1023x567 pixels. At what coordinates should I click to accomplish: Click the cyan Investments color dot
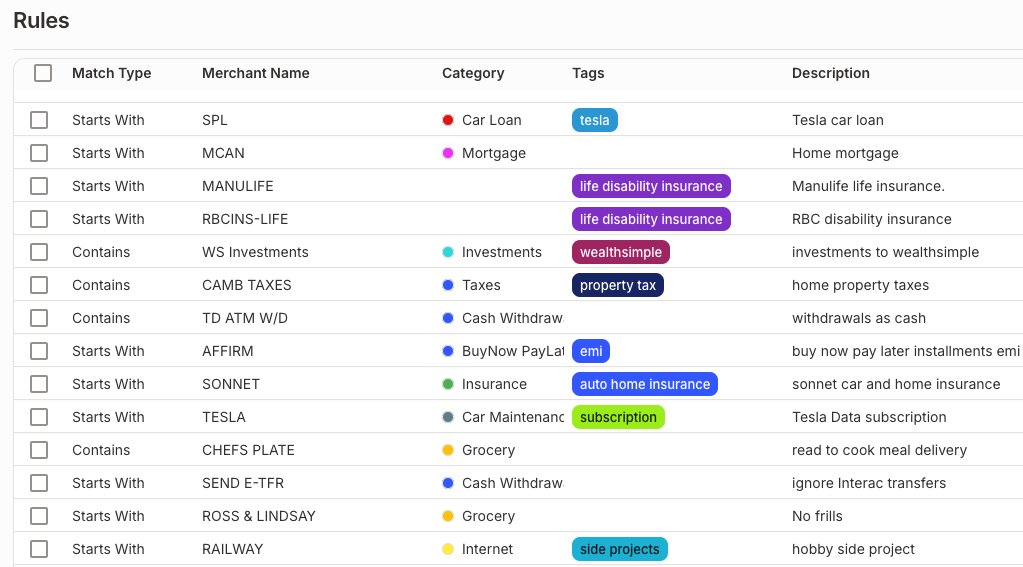click(448, 252)
